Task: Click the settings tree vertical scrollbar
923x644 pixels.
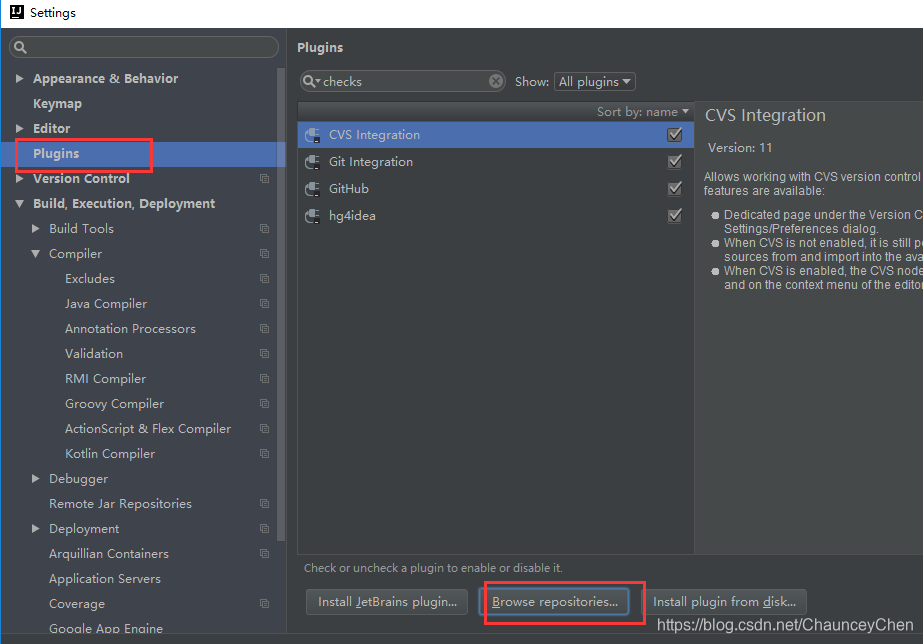Action: [x=281, y=304]
